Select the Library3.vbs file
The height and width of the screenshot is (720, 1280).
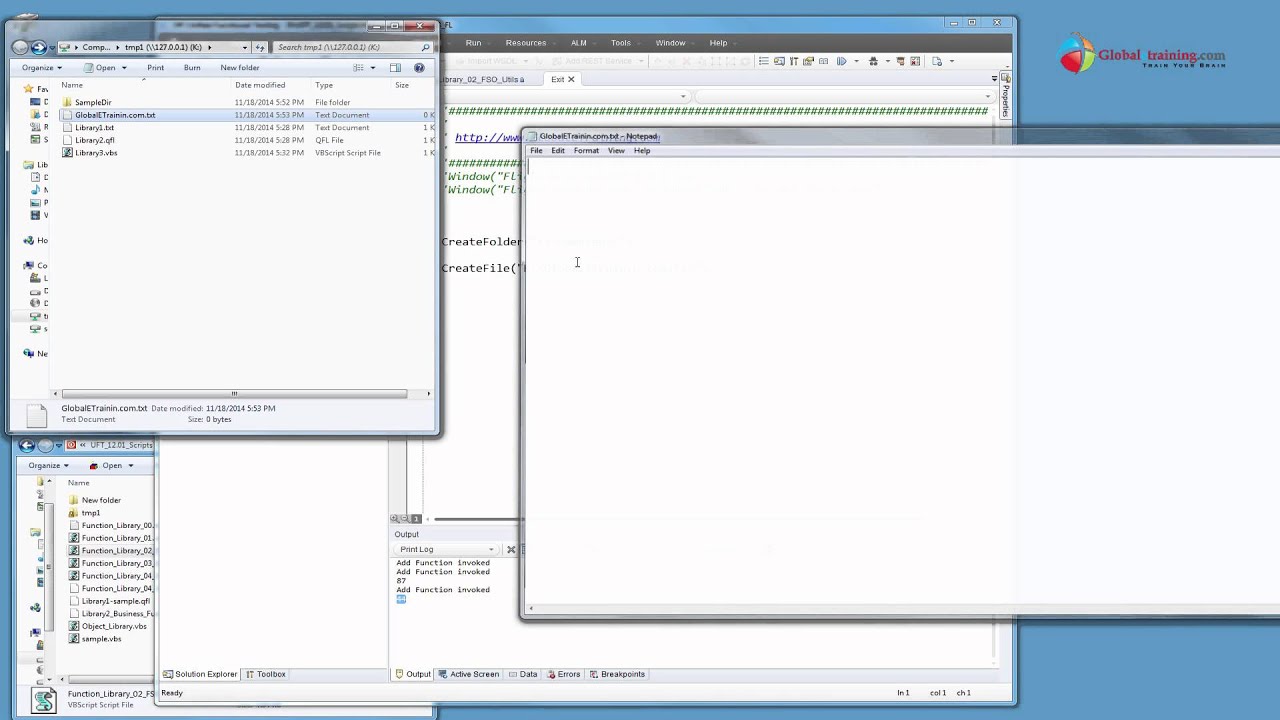96,153
